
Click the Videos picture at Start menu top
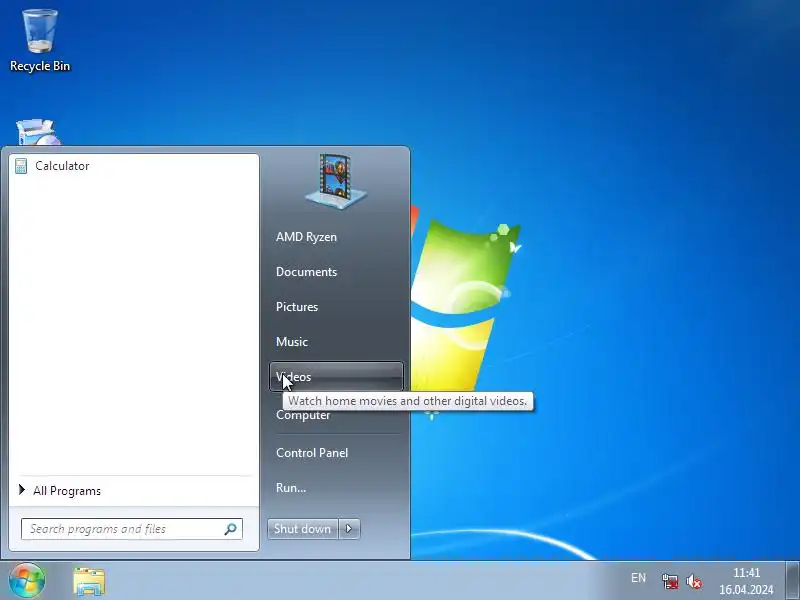[335, 182]
